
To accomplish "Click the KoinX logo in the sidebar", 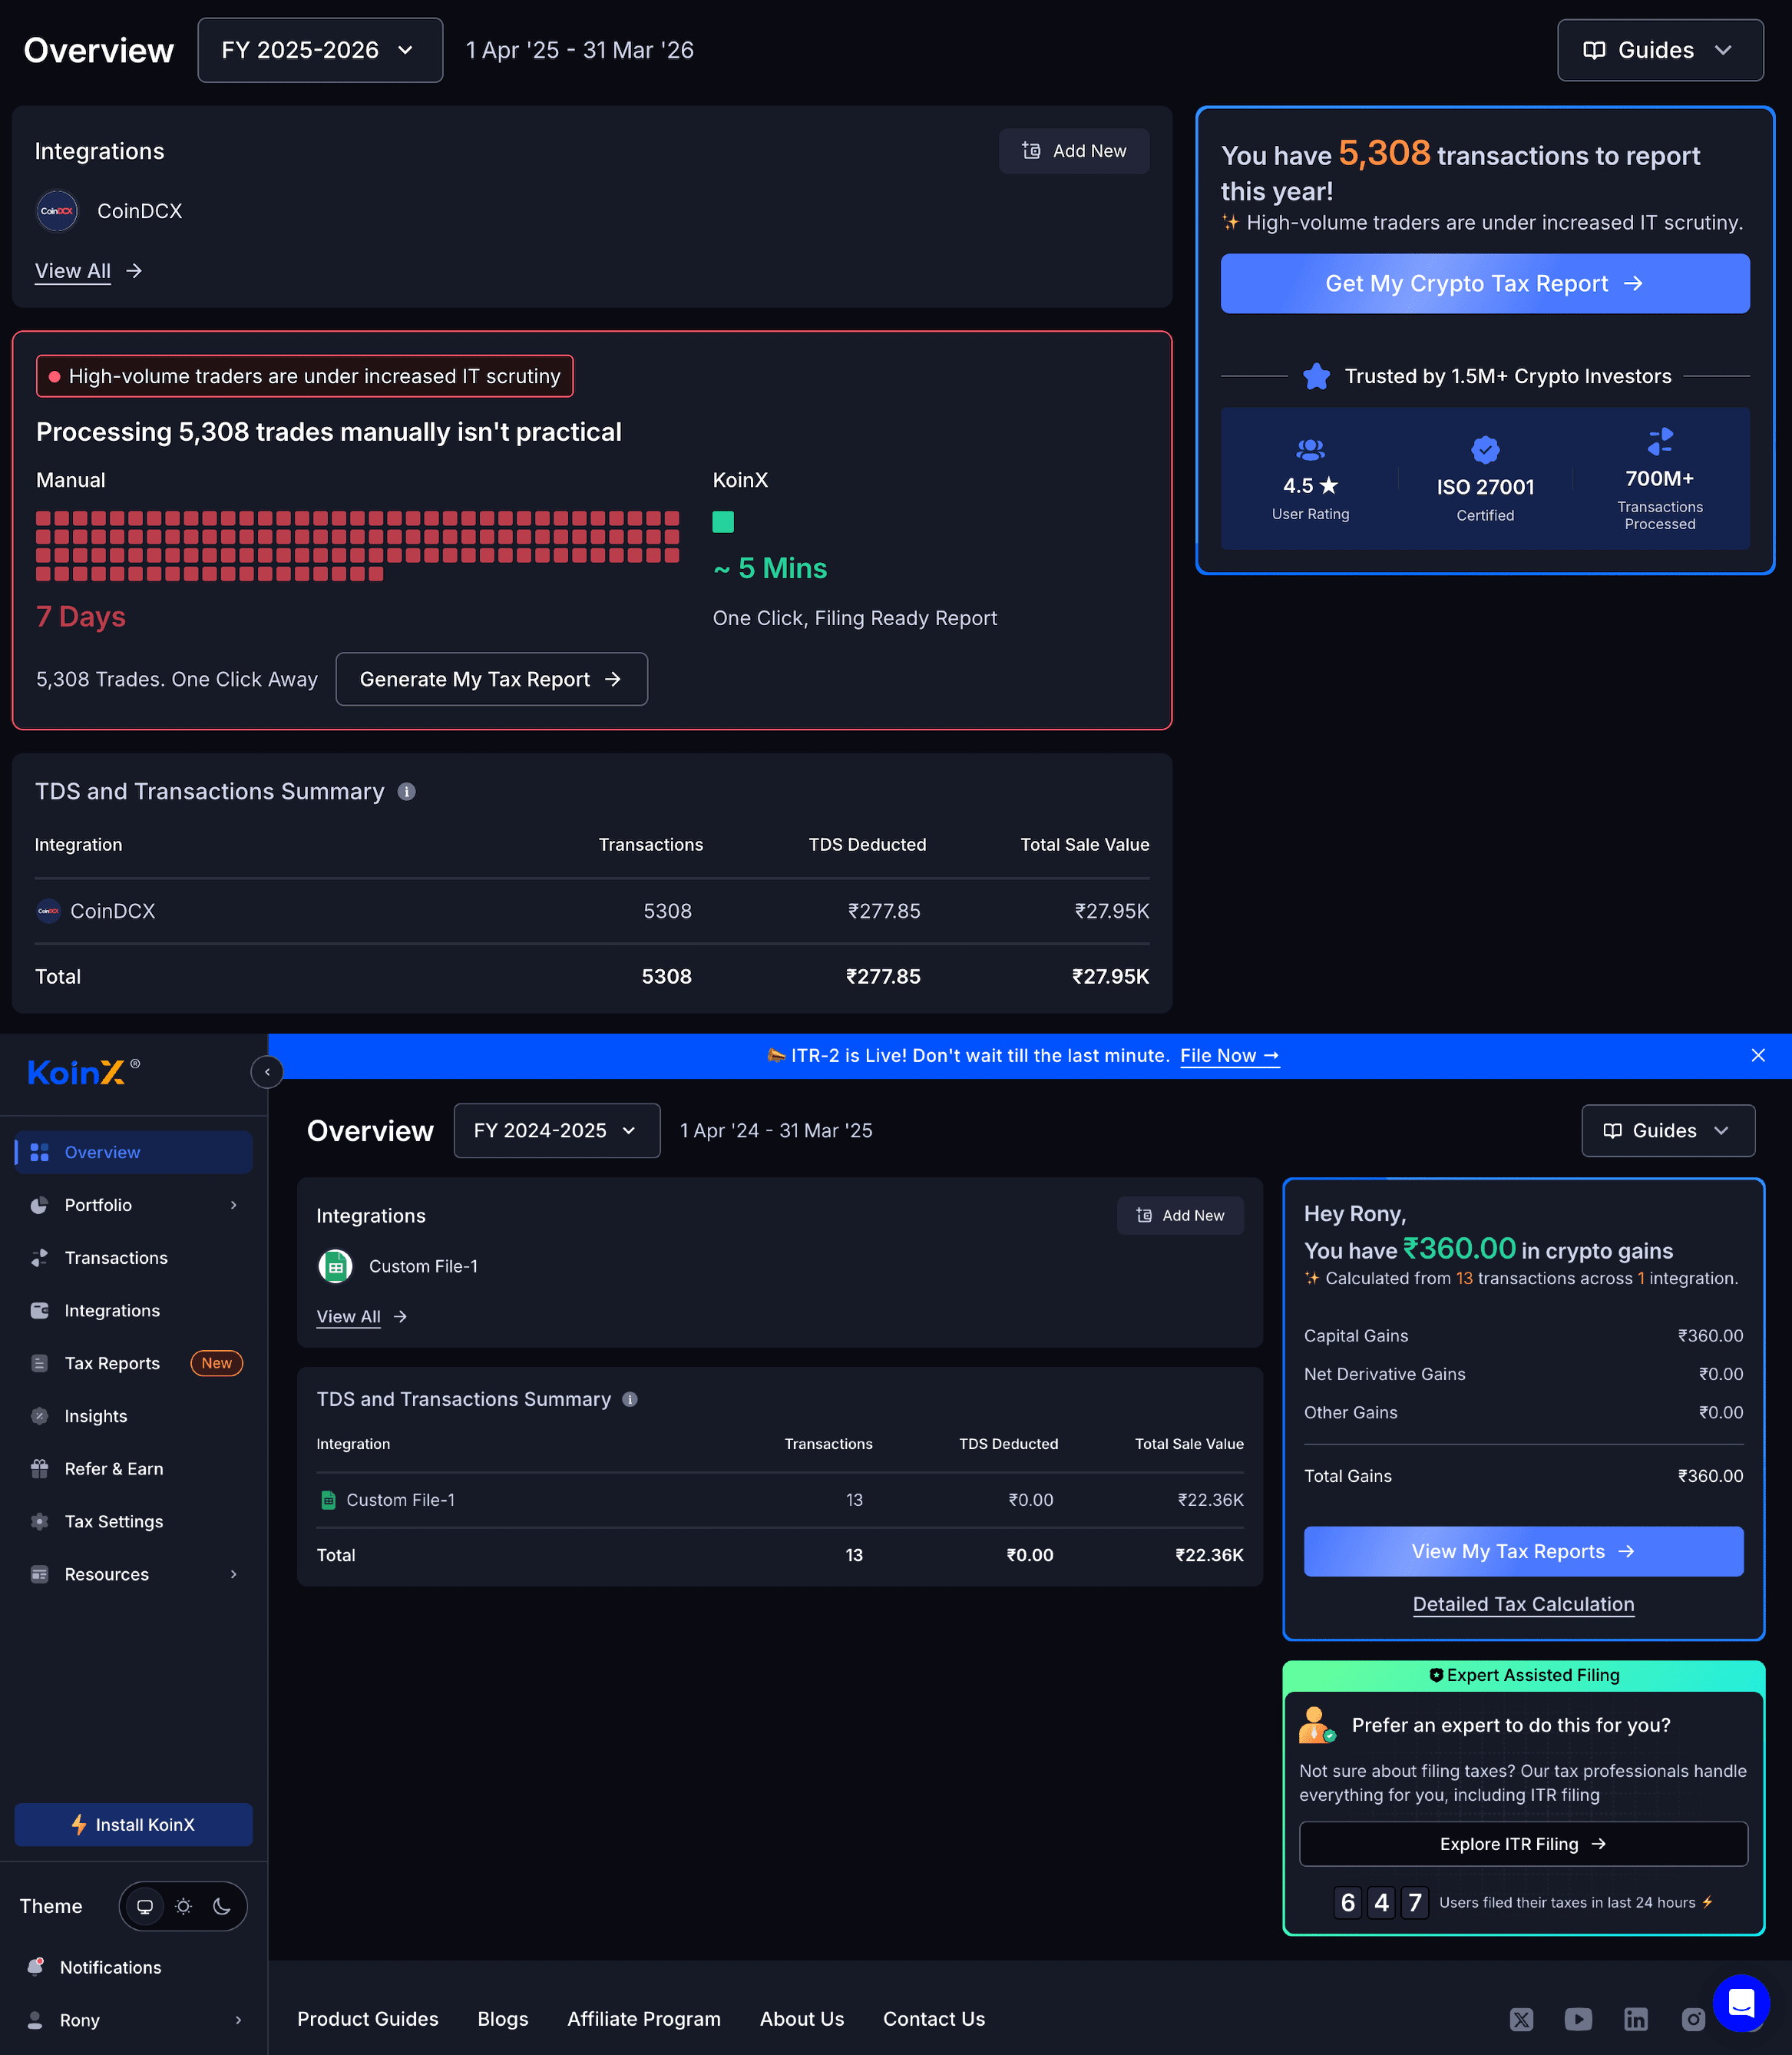I will click(x=84, y=1072).
